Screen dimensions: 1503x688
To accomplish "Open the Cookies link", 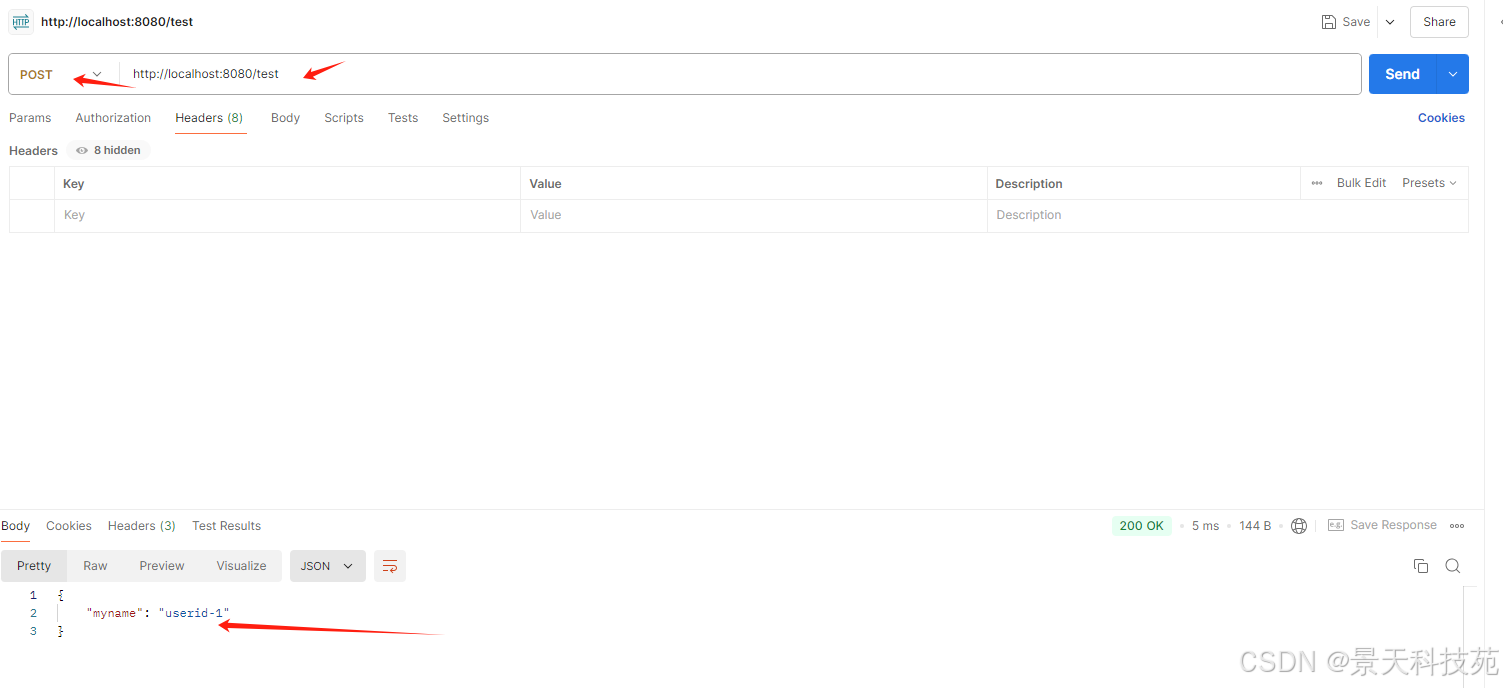I will [1441, 118].
